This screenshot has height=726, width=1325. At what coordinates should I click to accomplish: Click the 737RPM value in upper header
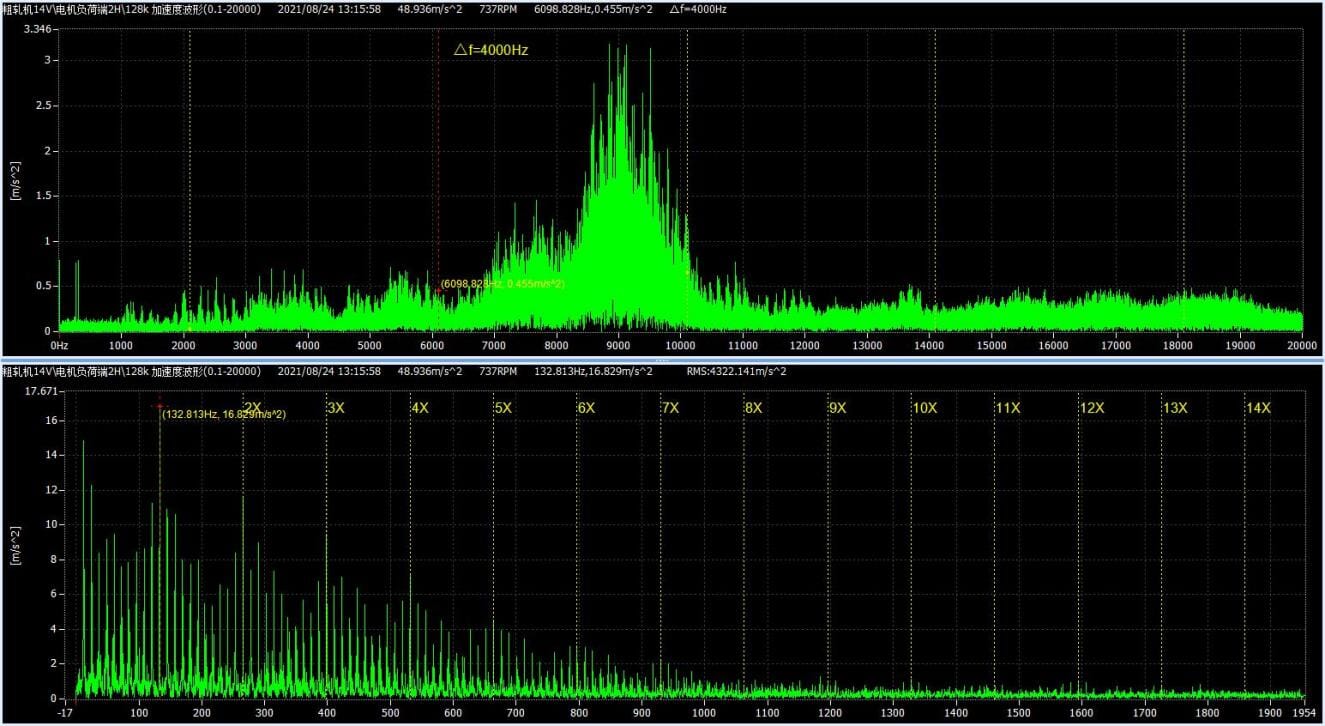tap(498, 9)
